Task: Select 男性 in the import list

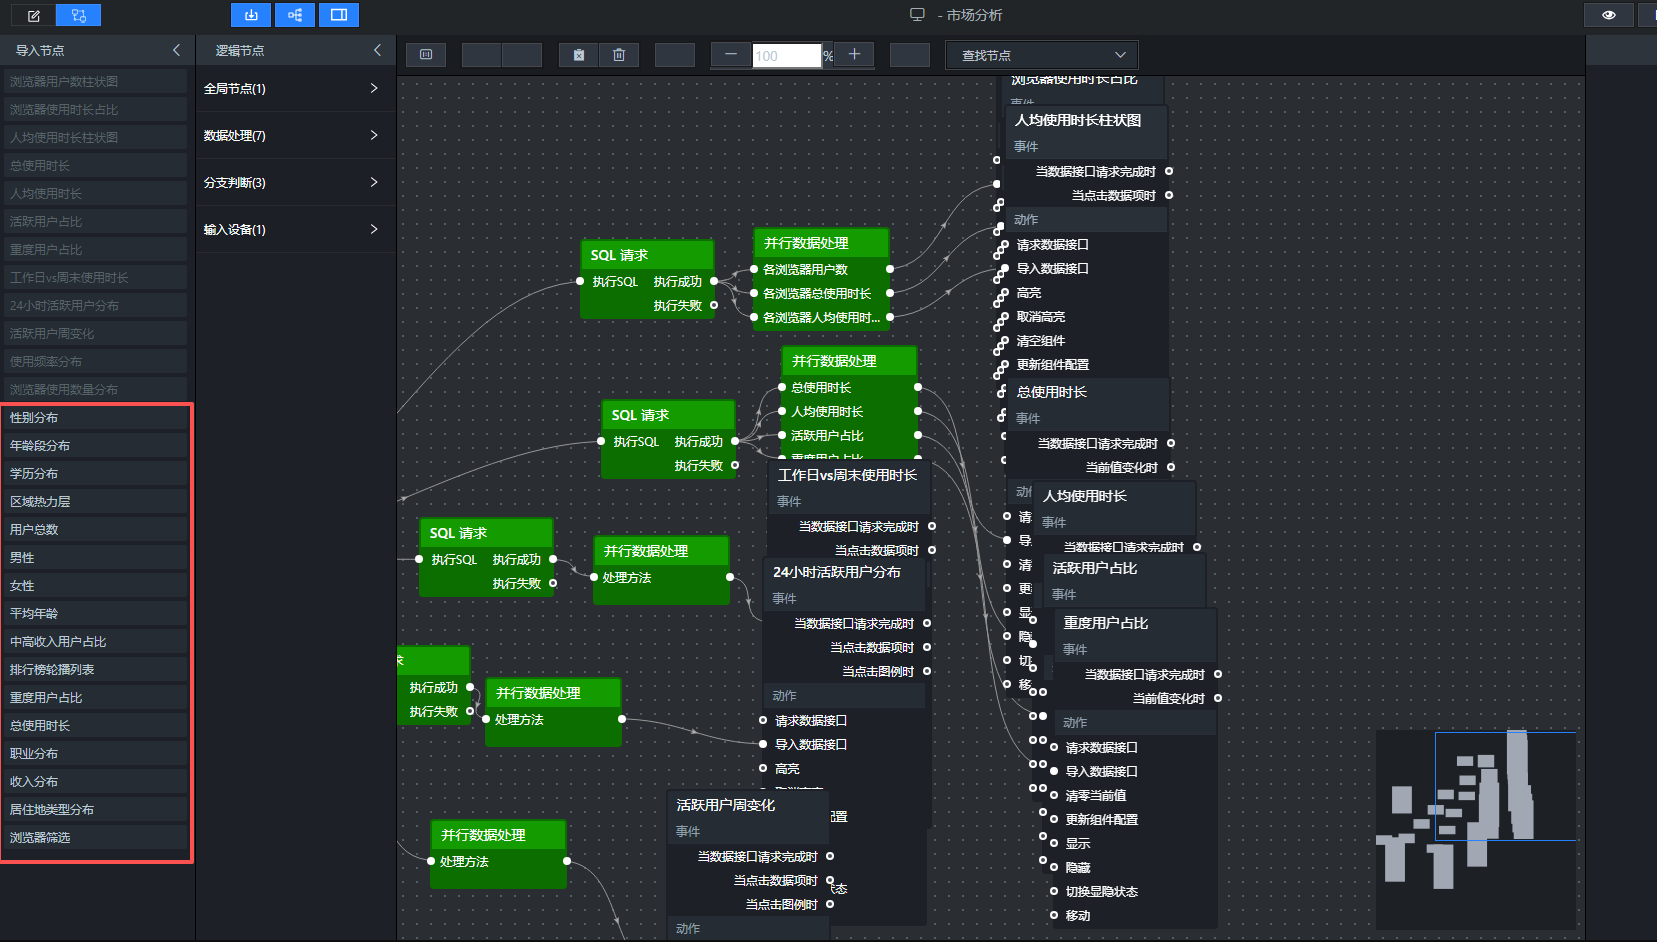Action: click(96, 558)
